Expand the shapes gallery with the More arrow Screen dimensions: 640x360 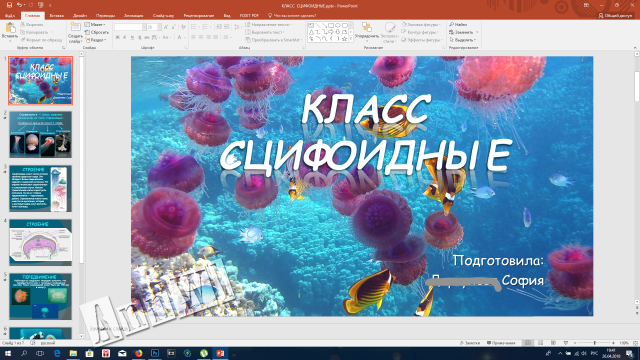point(351,39)
